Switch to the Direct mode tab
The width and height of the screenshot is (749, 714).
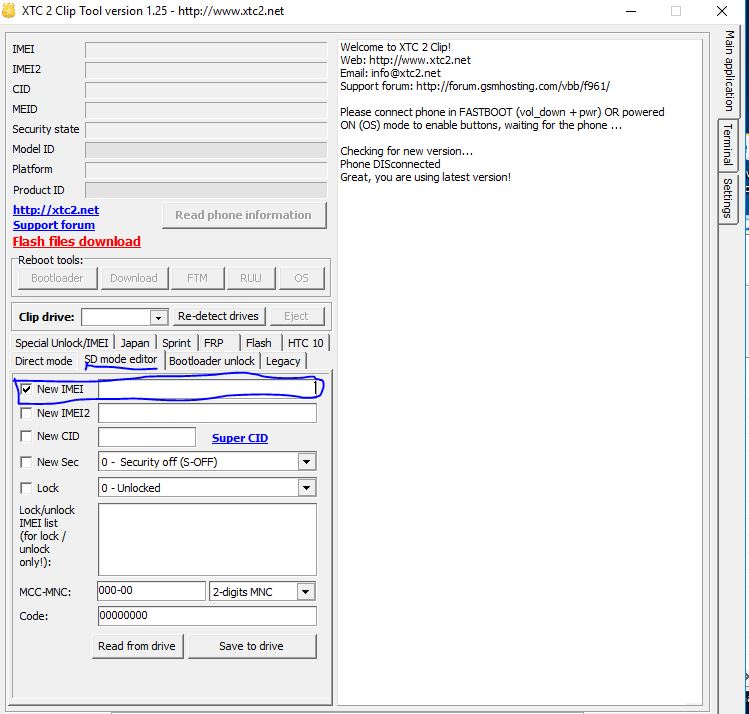pyautogui.click(x=43, y=361)
